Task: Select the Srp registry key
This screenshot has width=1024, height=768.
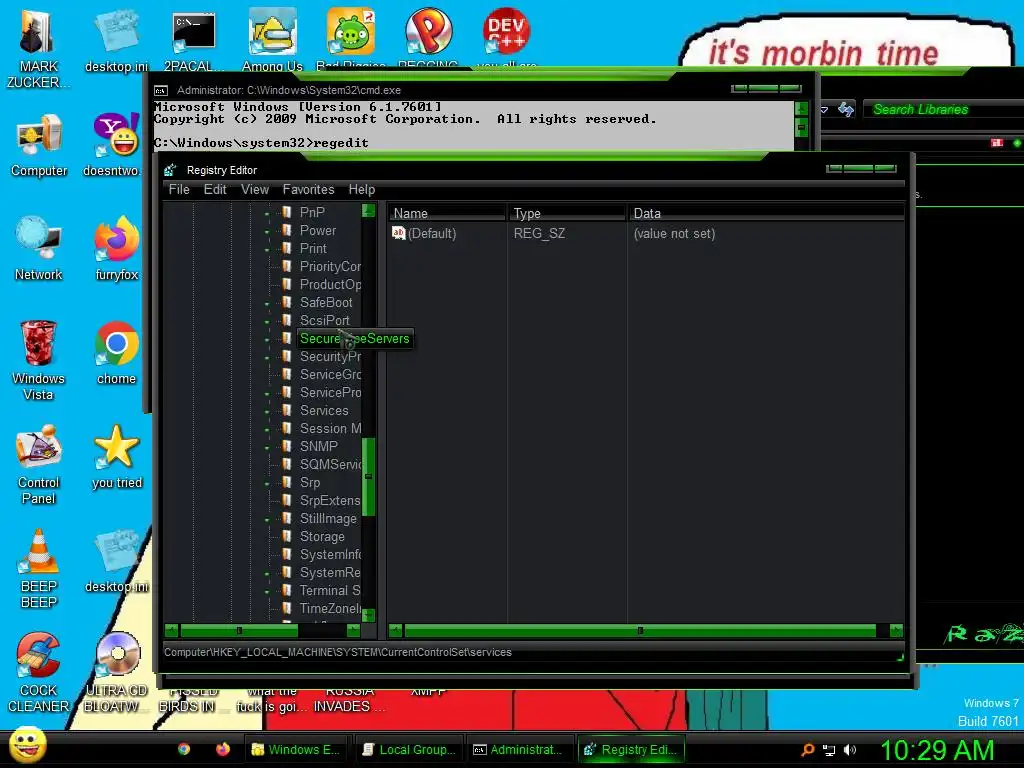Action: click(x=310, y=483)
